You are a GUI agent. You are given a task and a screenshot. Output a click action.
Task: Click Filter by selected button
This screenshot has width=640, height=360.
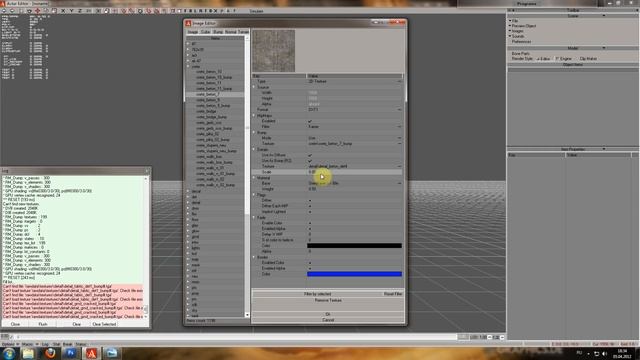pyautogui.click(x=318, y=294)
